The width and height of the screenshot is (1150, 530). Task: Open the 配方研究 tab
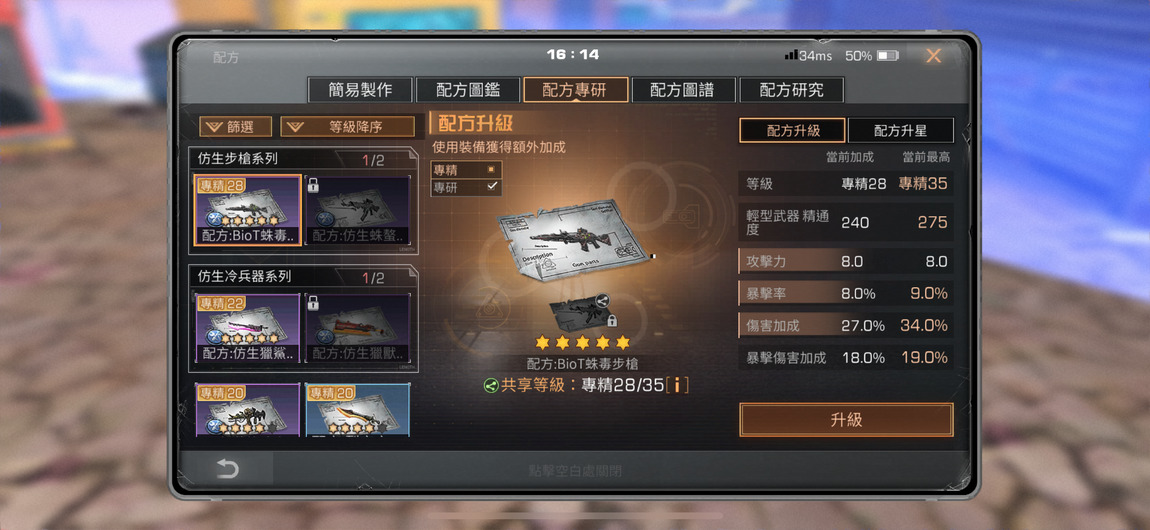point(791,90)
